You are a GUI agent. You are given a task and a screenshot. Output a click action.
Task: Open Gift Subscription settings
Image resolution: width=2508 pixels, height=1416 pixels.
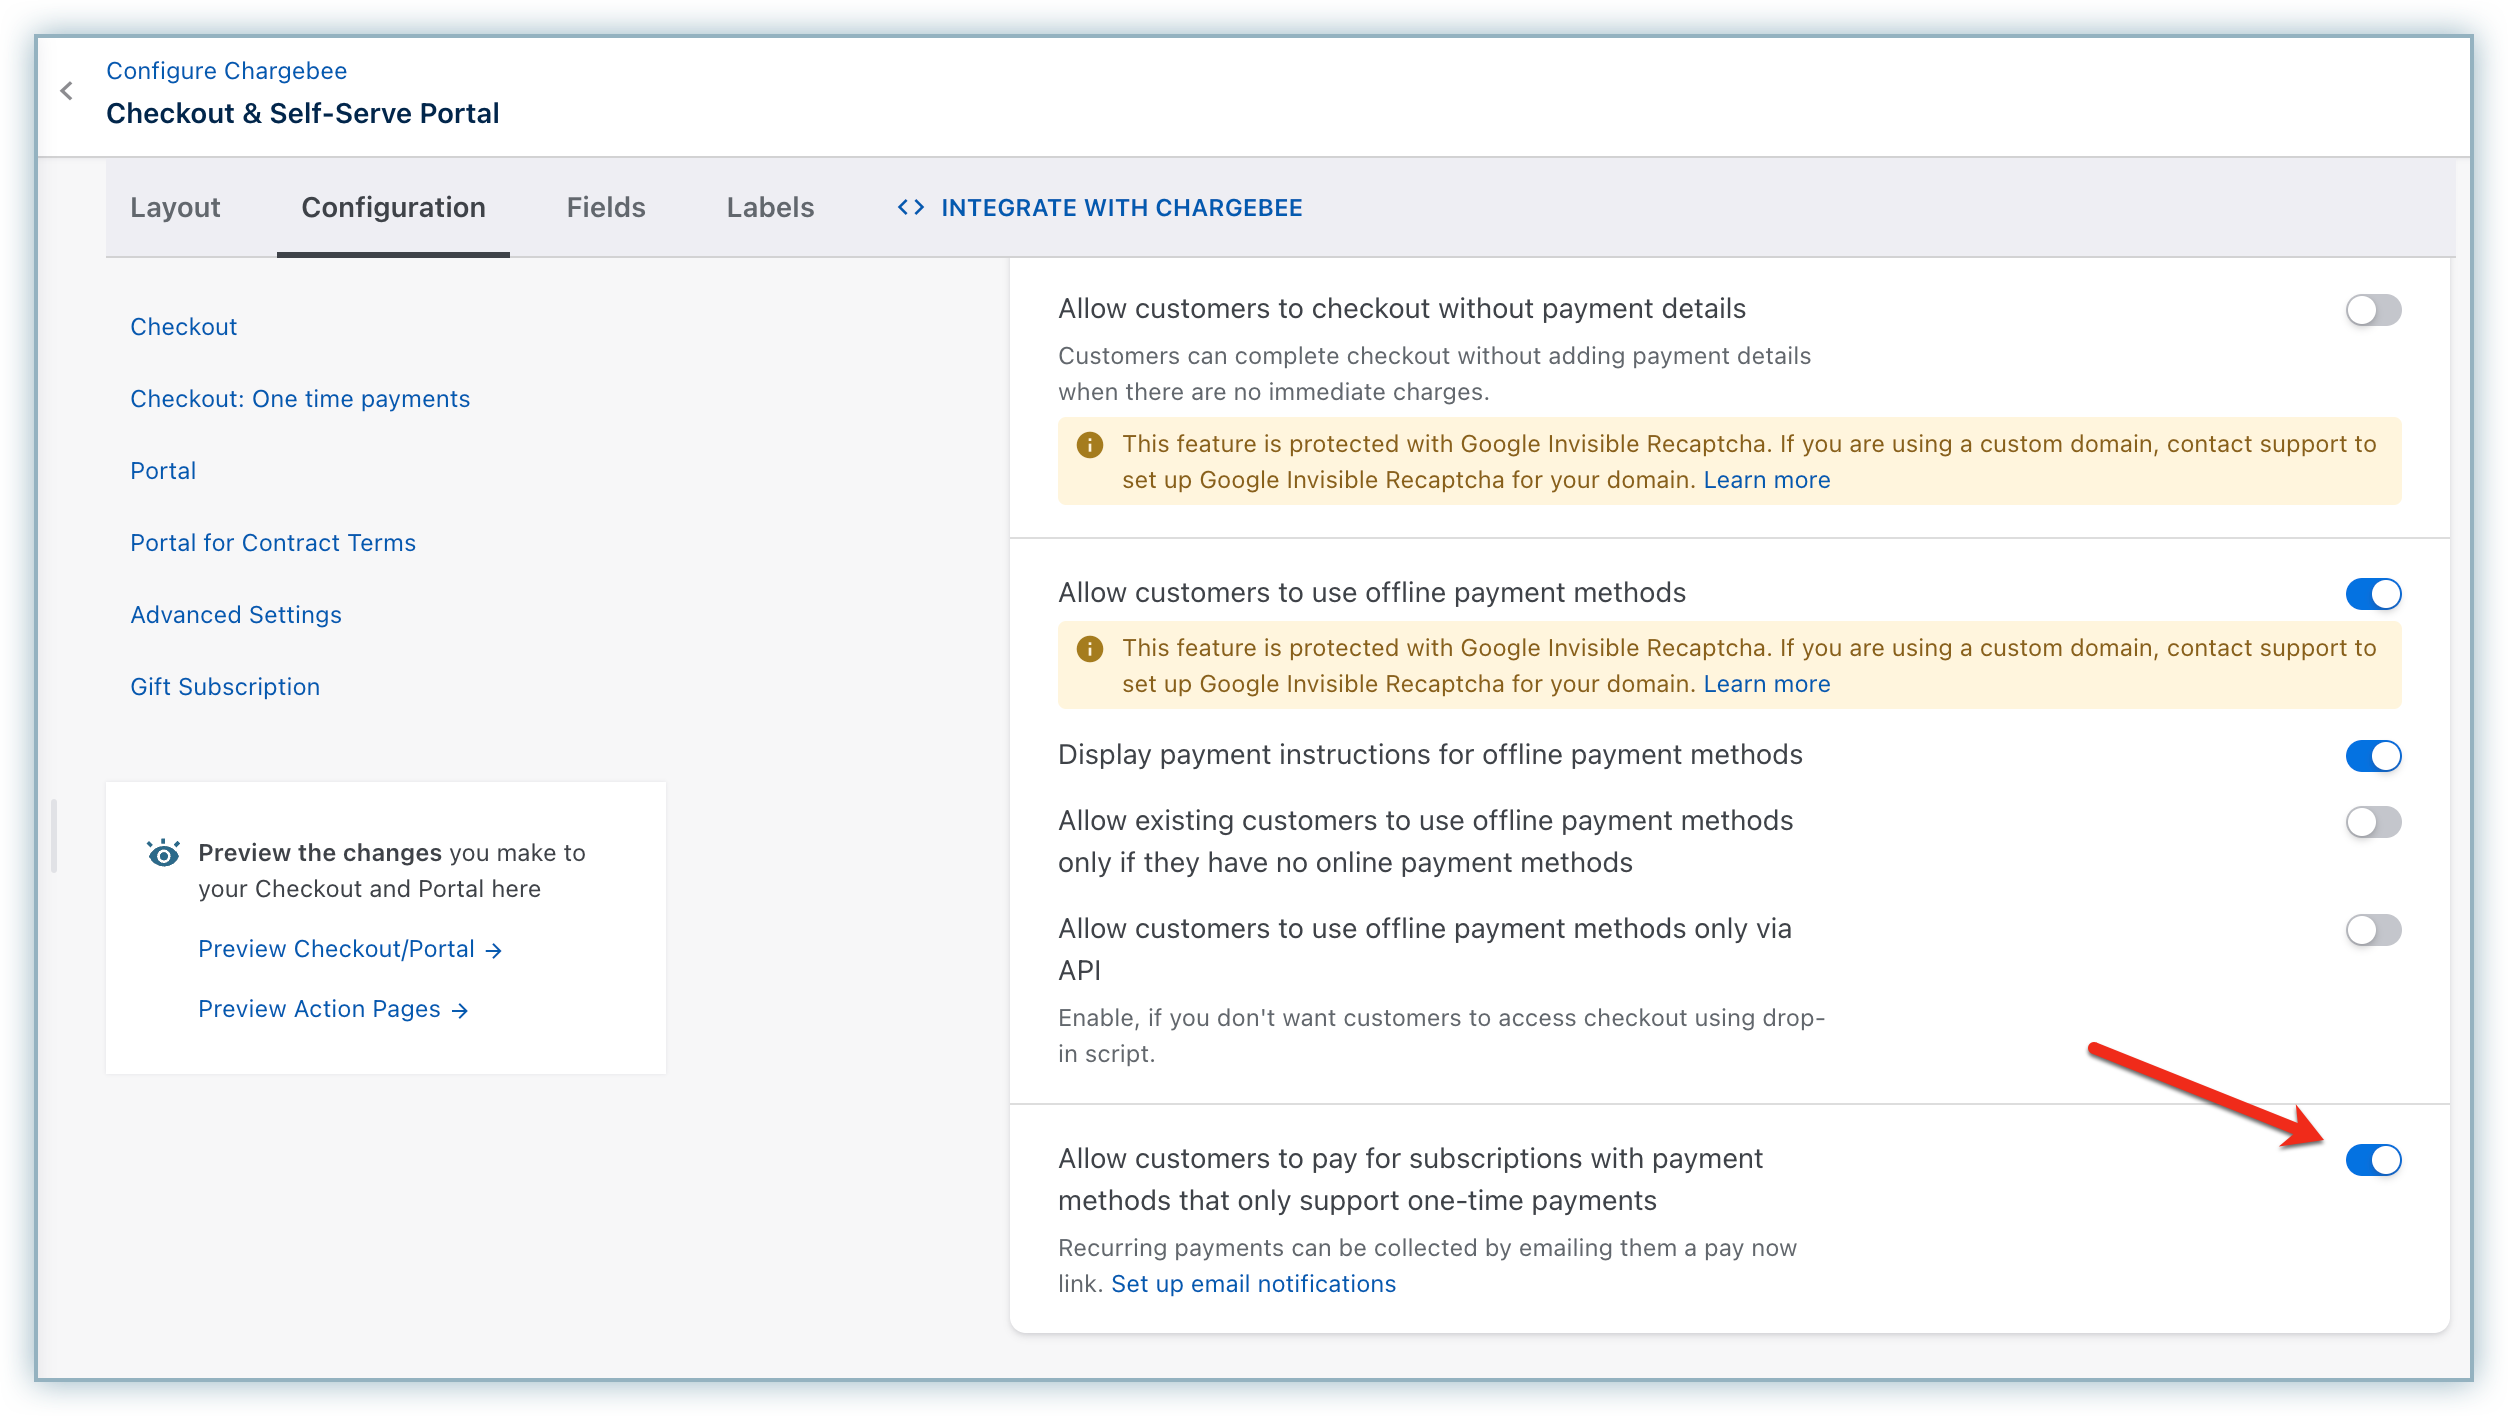[225, 687]
